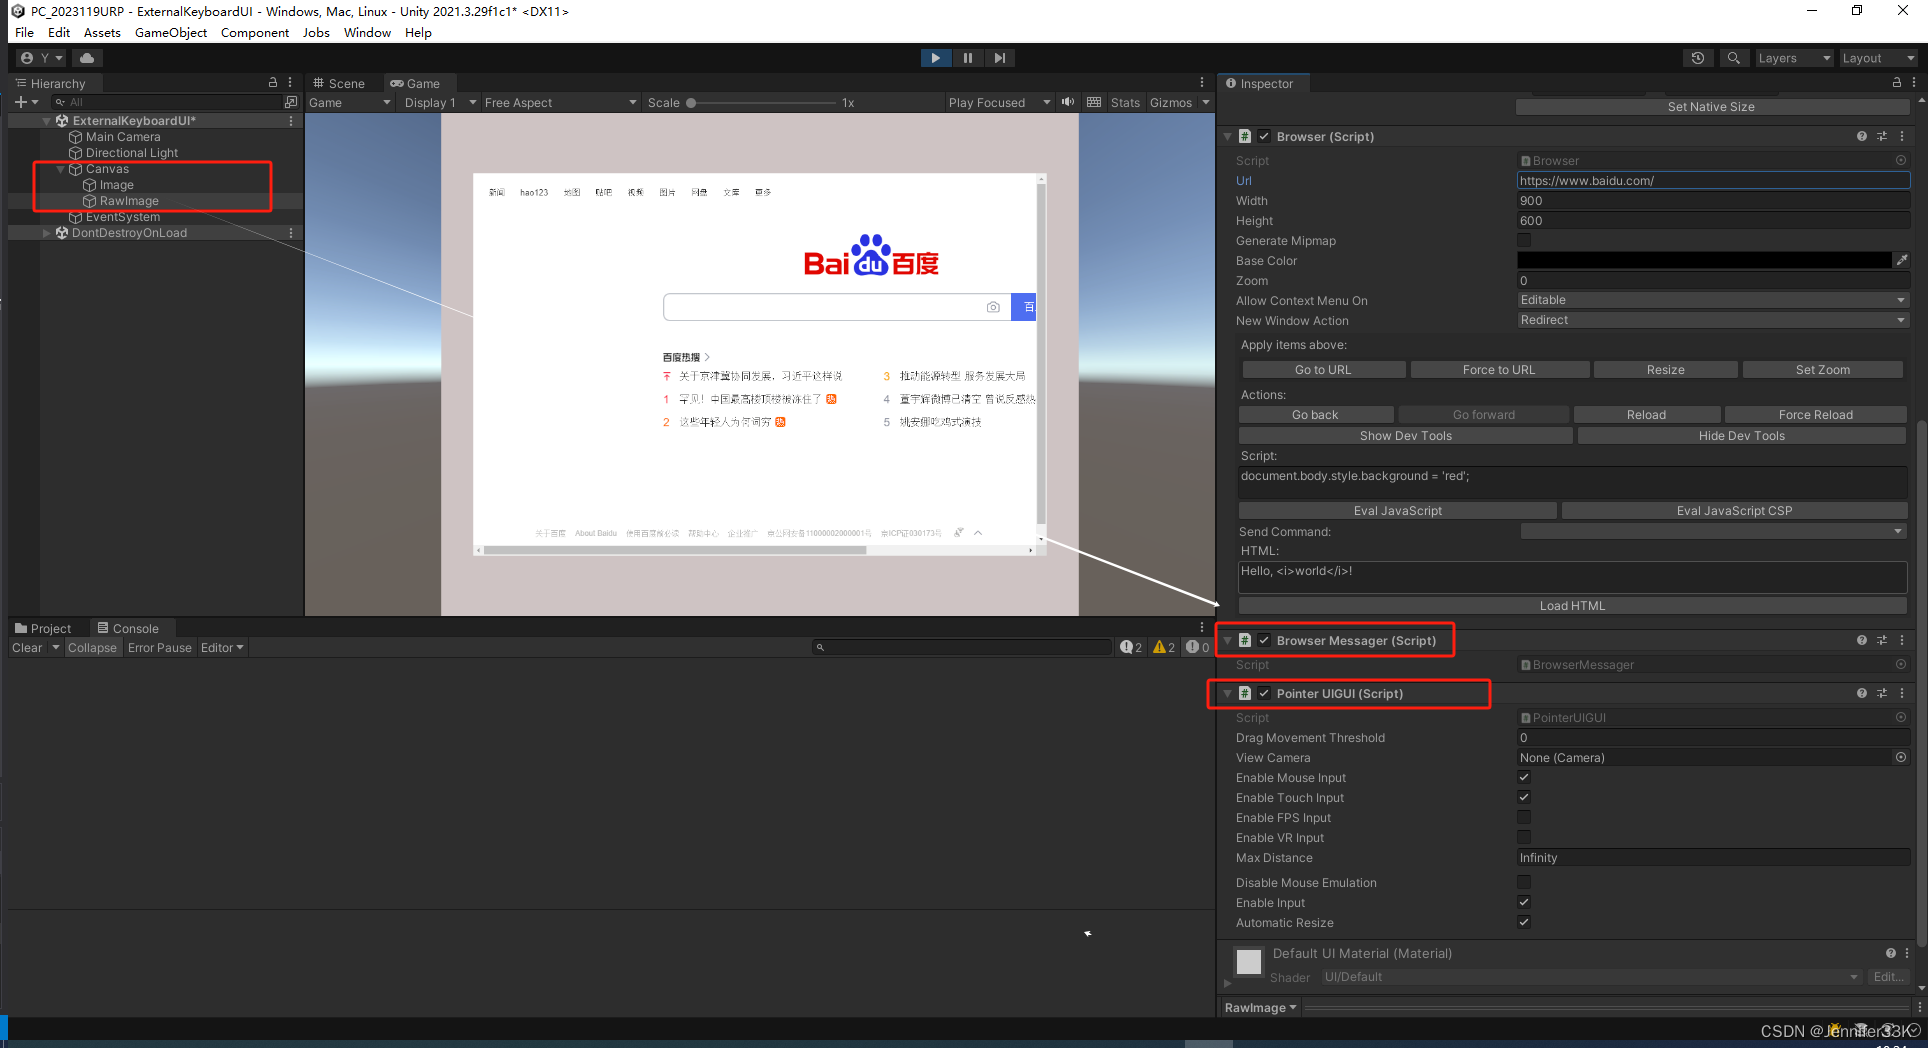Start Play mode with the play button
This screenshot has width=1928, height=1048.
935,58
